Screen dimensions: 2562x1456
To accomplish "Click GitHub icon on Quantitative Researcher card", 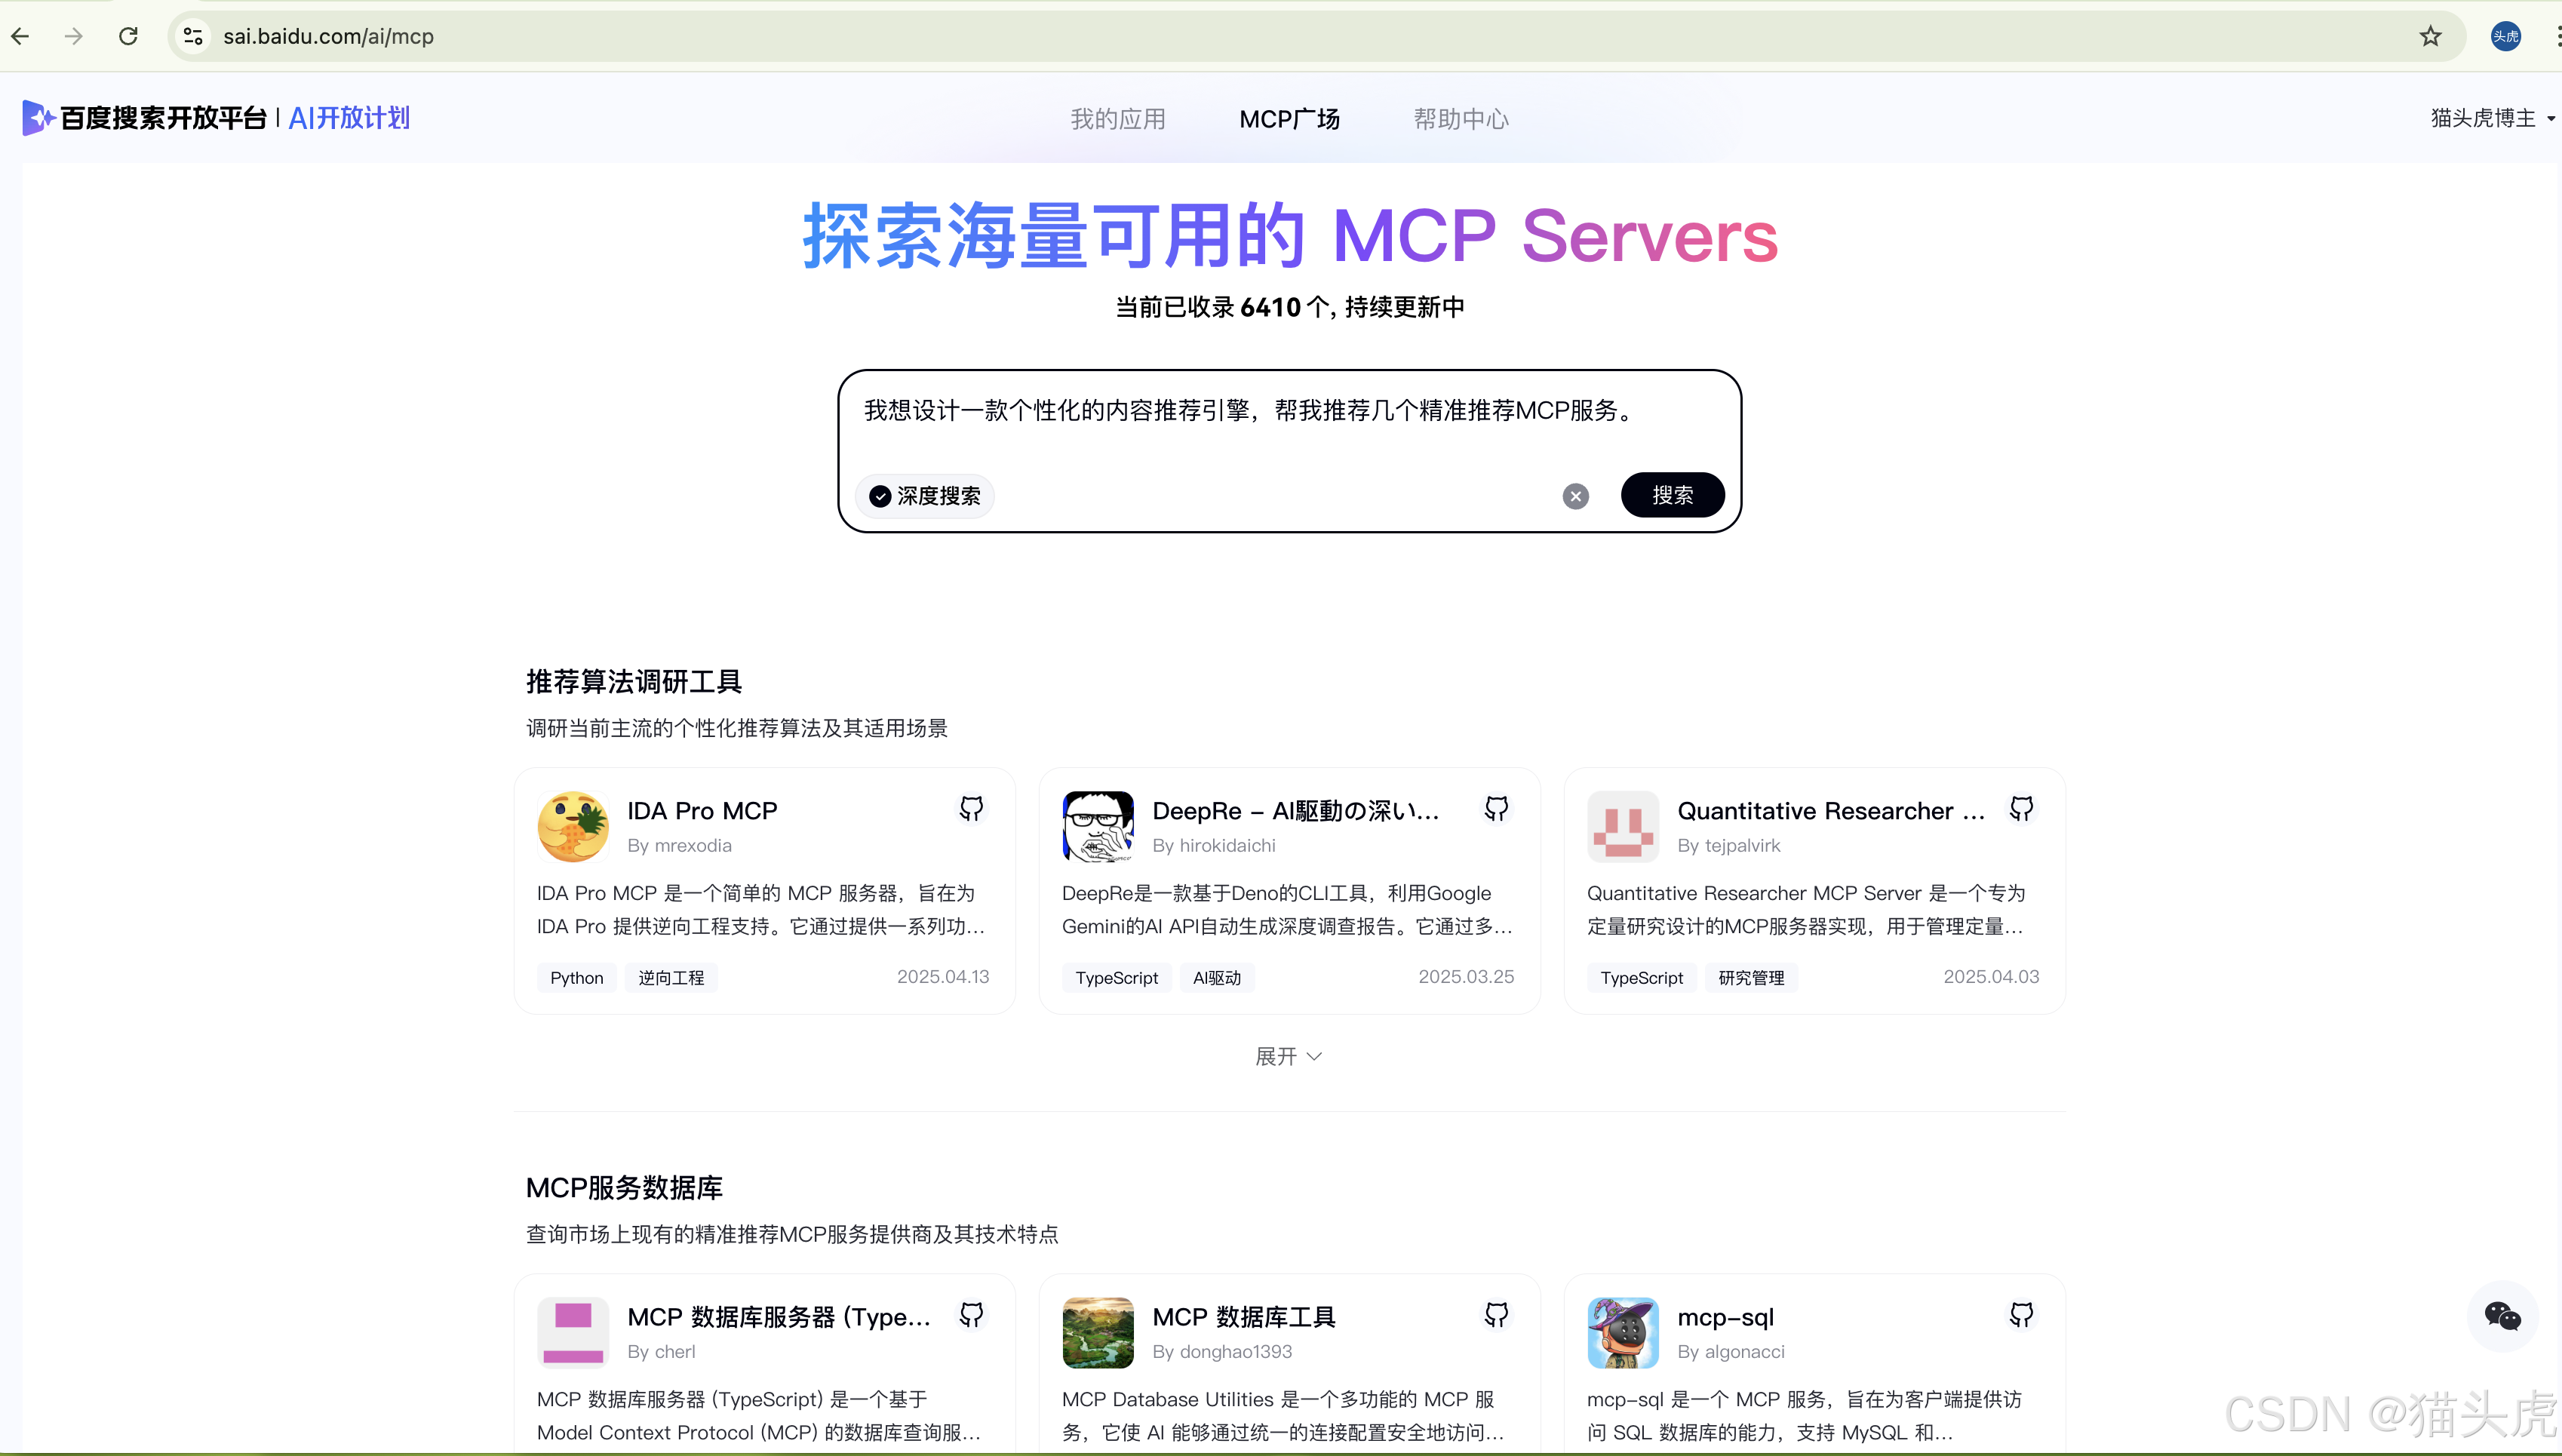I will [2021, 808].
